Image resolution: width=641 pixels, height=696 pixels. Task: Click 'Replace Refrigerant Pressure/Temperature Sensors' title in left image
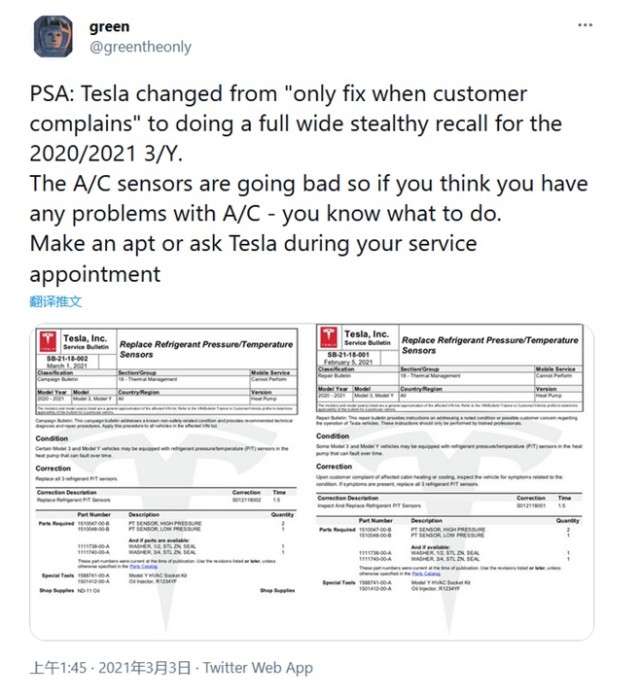(x=206, y=349)
